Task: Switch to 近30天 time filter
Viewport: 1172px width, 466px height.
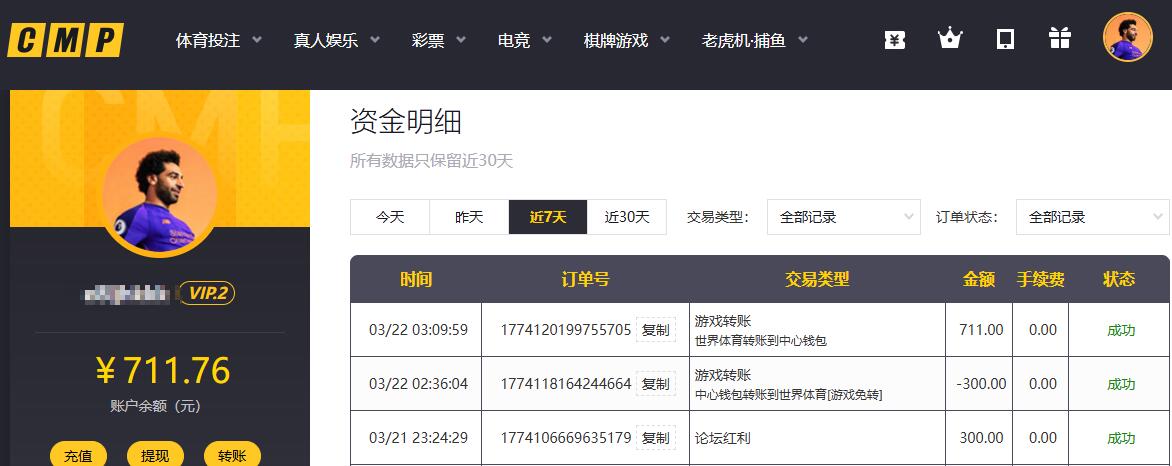Action: click(x=627, y=217)
